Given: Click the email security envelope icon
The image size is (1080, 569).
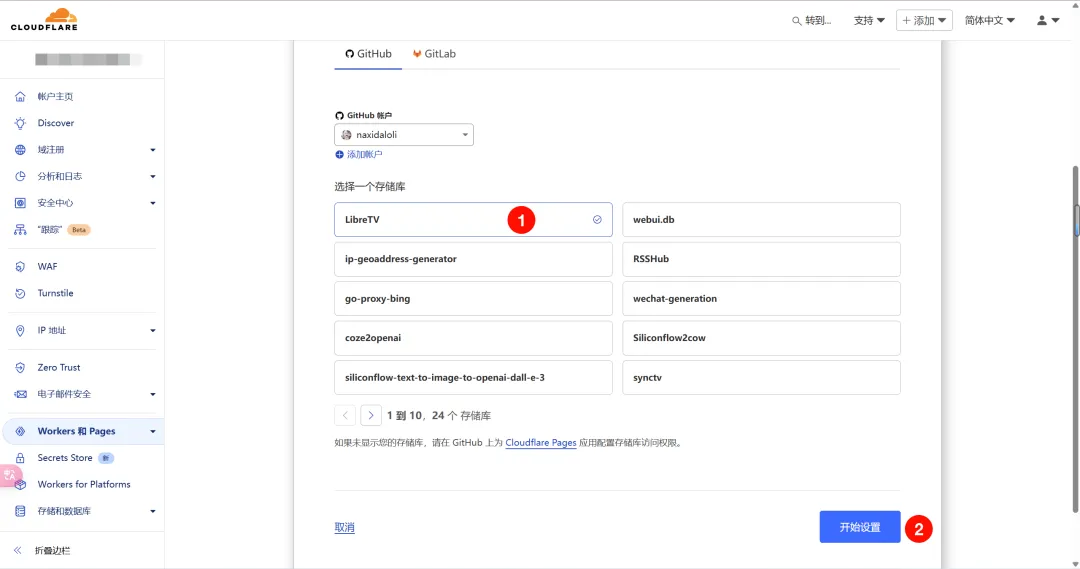Looking at the screenshot, I should coord(20,394).
